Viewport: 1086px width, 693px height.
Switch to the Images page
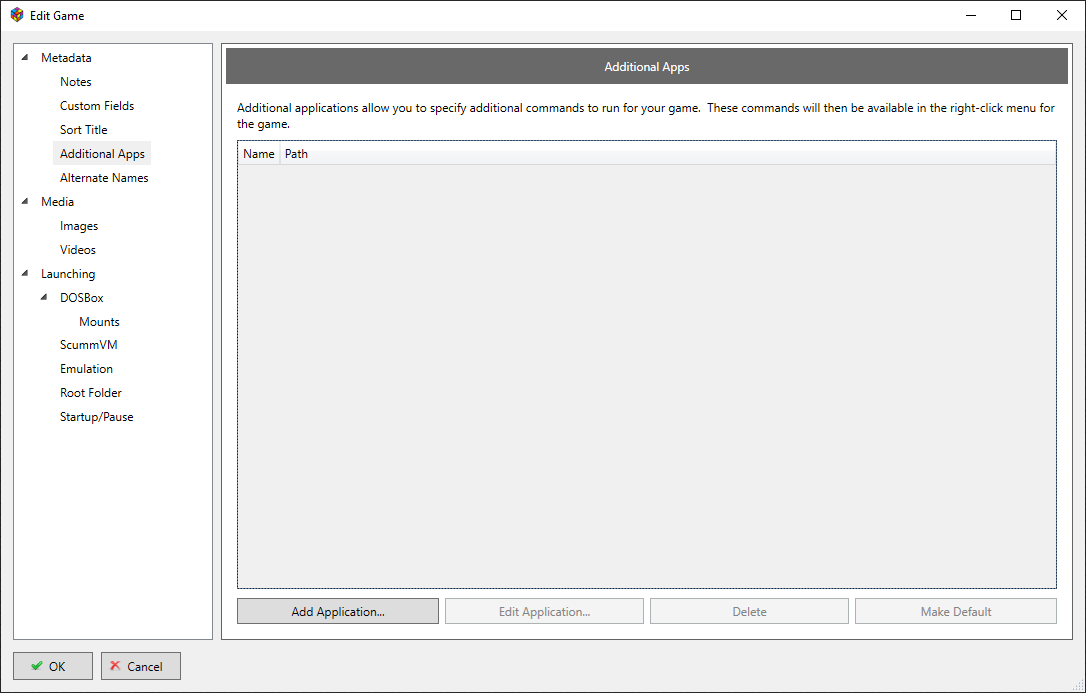click(x=79, y=226)
